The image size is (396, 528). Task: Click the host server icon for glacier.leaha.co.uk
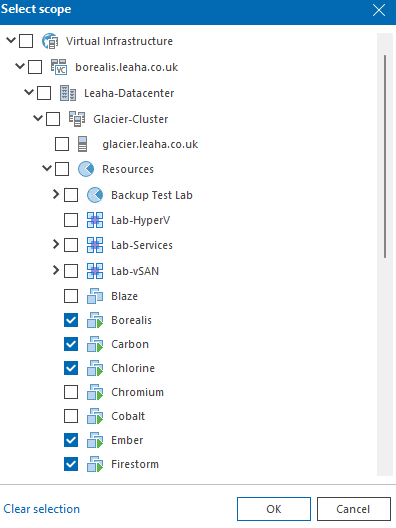click(x=82, y=144)
